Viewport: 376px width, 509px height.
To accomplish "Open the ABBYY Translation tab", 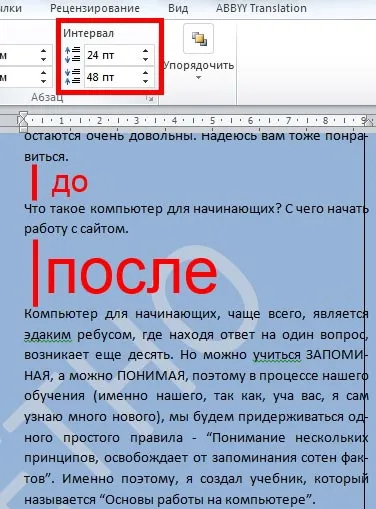I will click(x=261, y=8).
